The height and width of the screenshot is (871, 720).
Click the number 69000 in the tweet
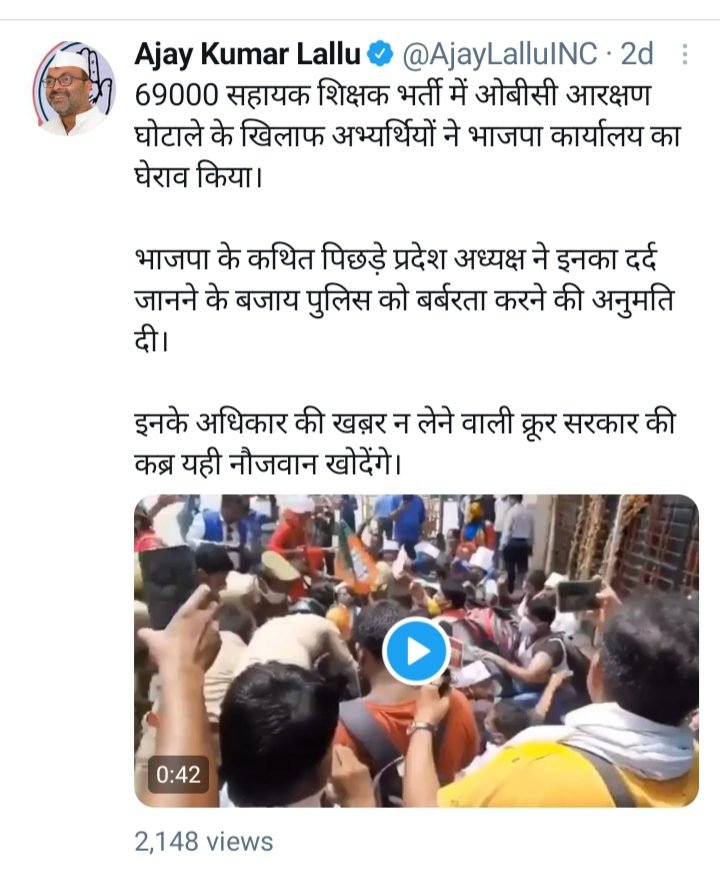pos(178,96)
